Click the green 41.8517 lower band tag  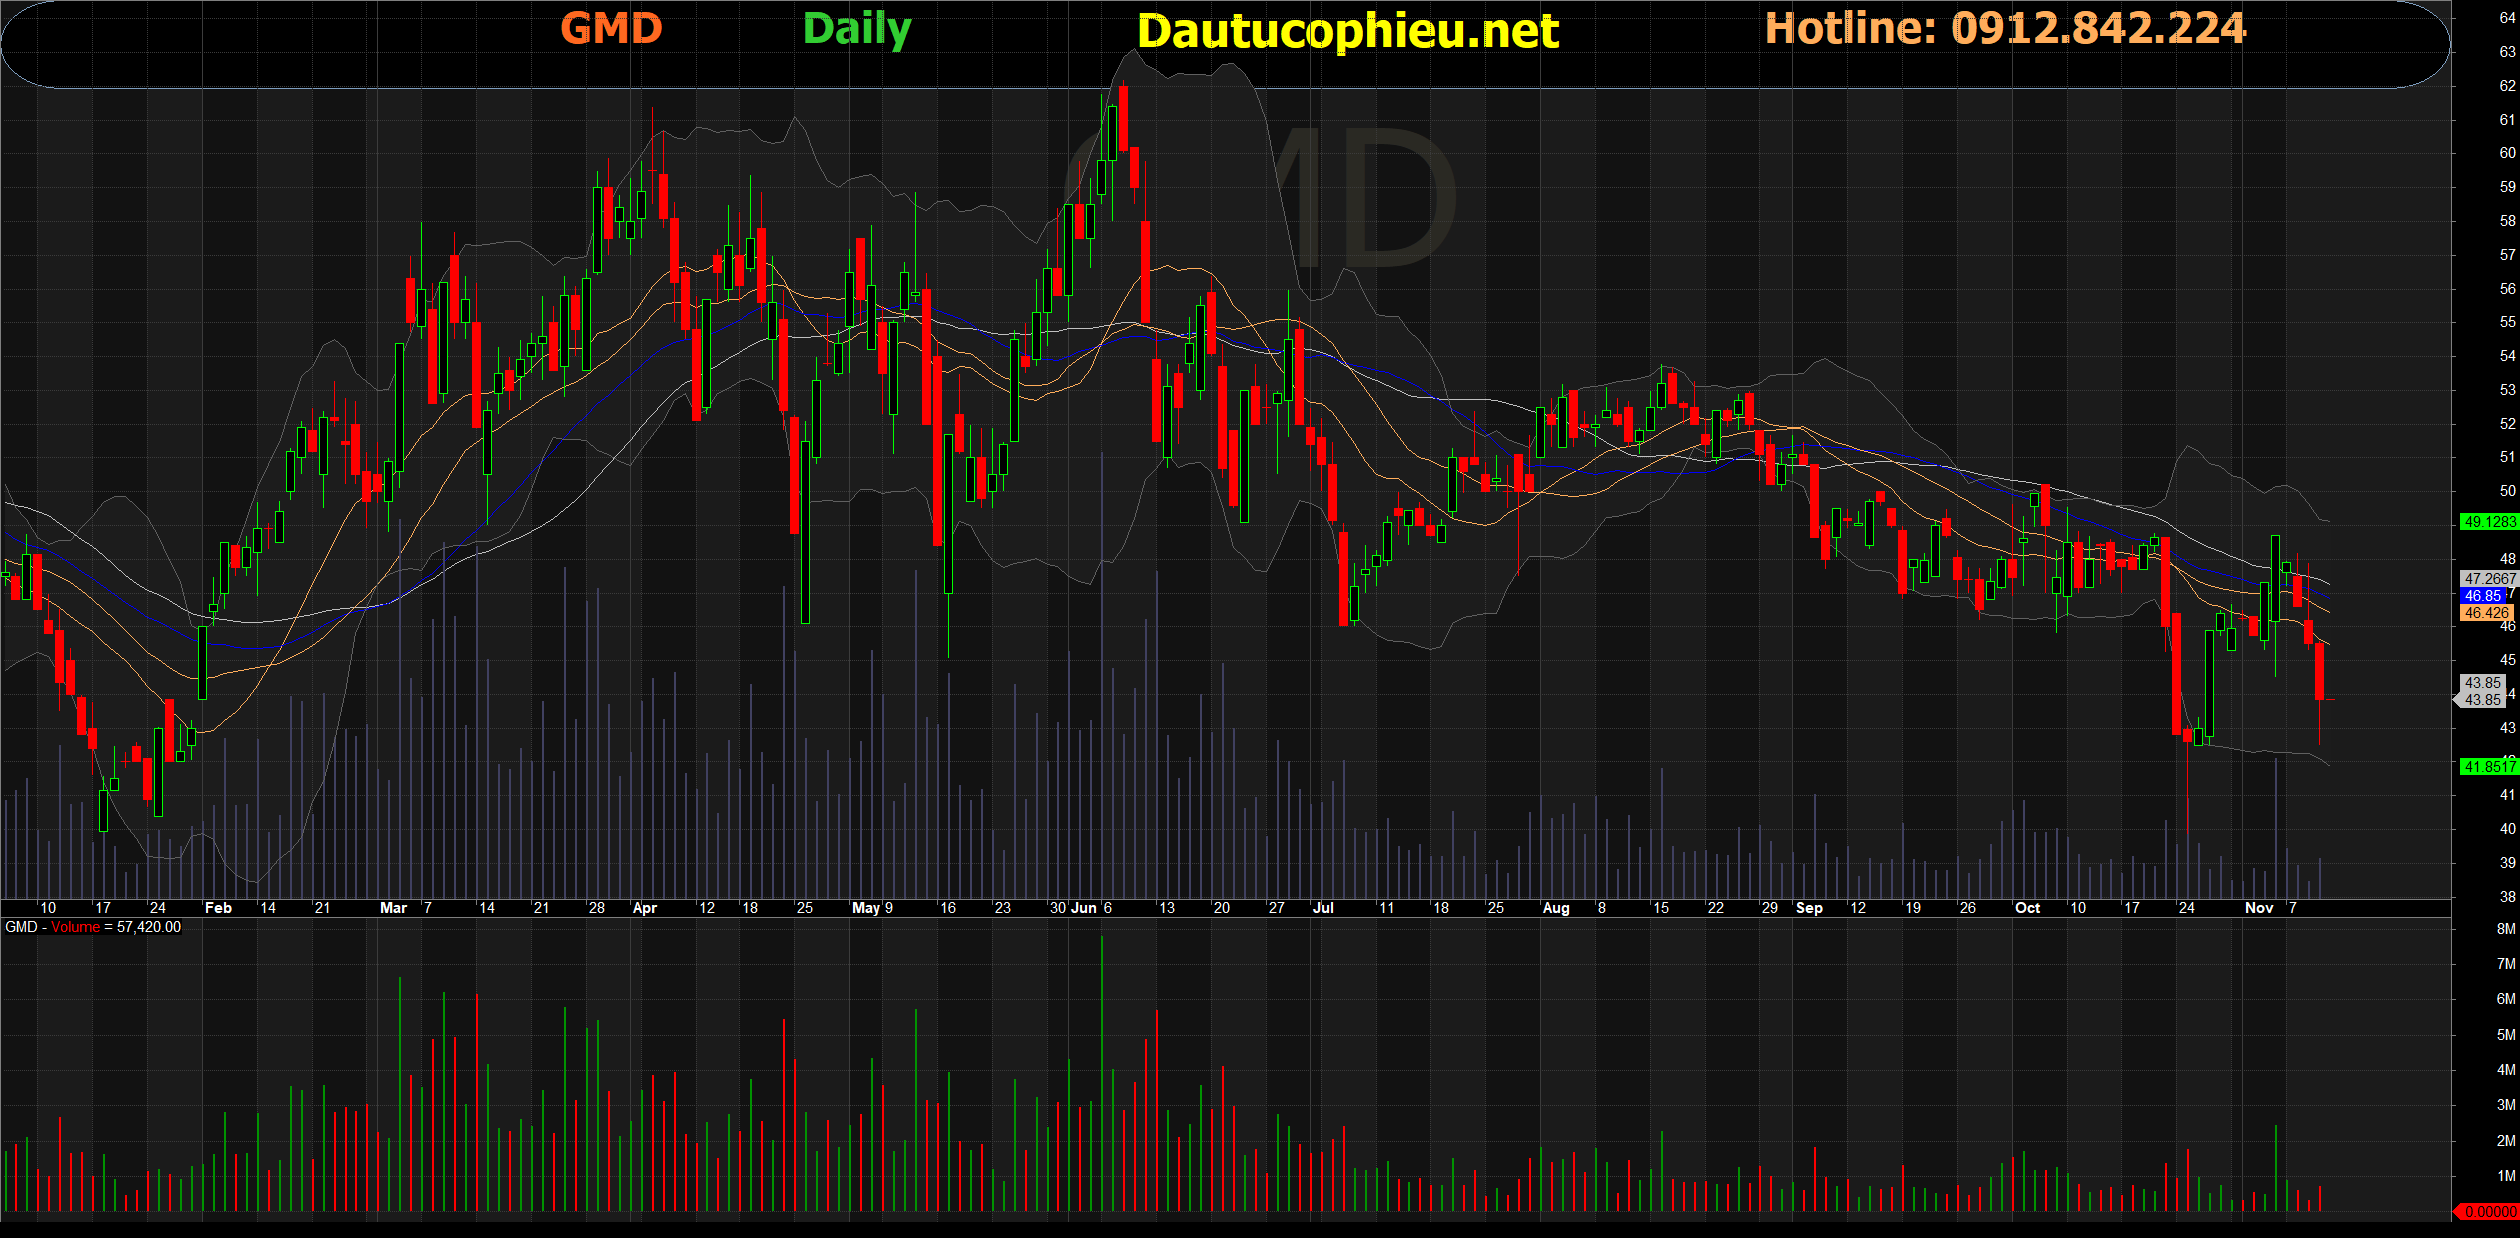coord(2489,767)
